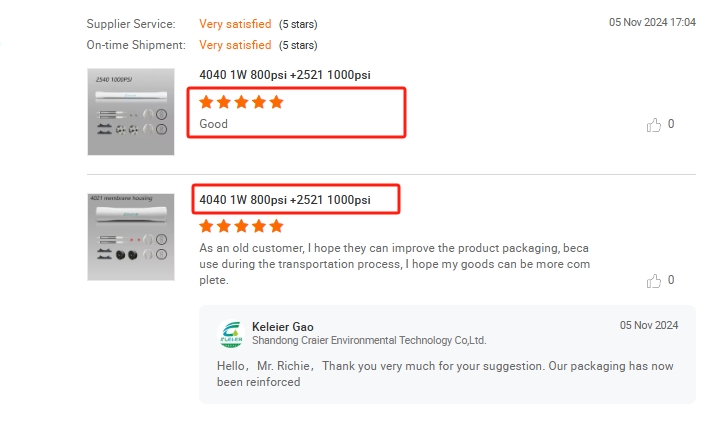Click the supplier reply text to Mr. Richie
This screenshot has width=720, height=427.
point(444,373)
